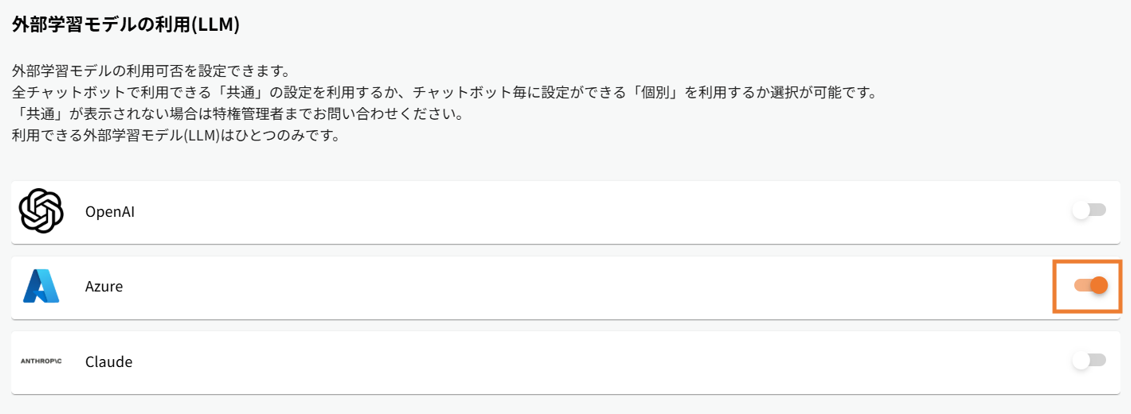Click the 外部学習モデルの利用(LLM) heading
This screenshot has height=414, width=1131.
(x=125, y=24)
